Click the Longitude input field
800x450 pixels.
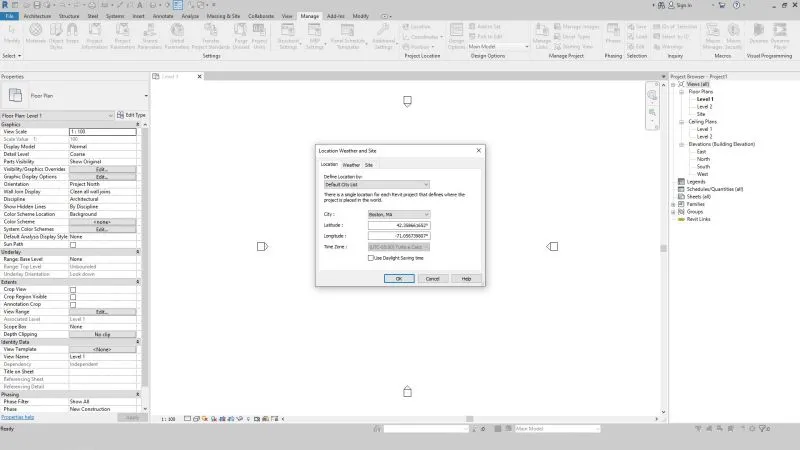tap(399, 236)
